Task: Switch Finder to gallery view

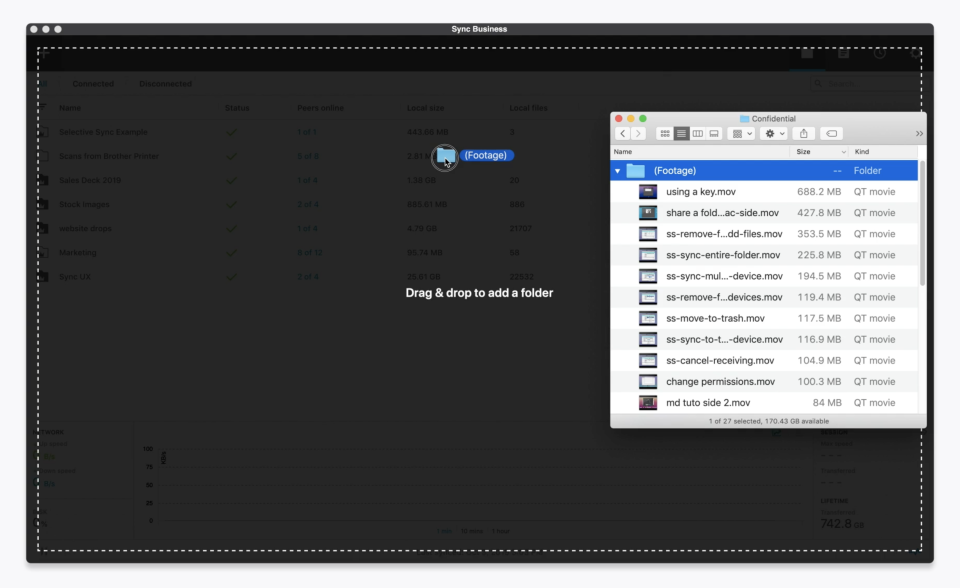Action: point(713,133)
